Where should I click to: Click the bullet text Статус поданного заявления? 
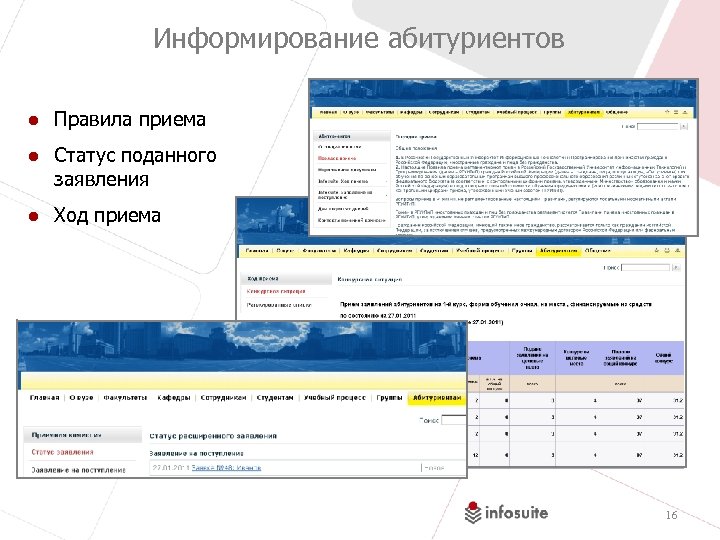click(135, 167)
